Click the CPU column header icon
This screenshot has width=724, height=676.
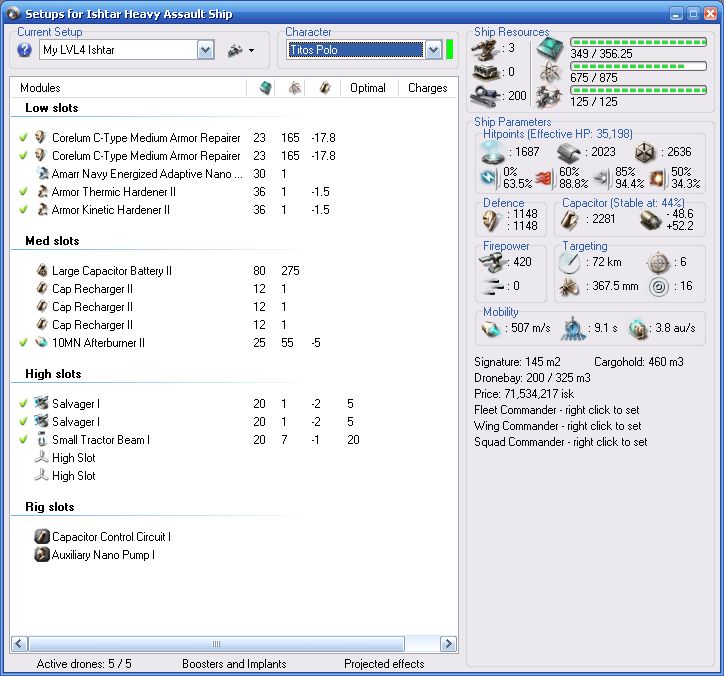265,88
